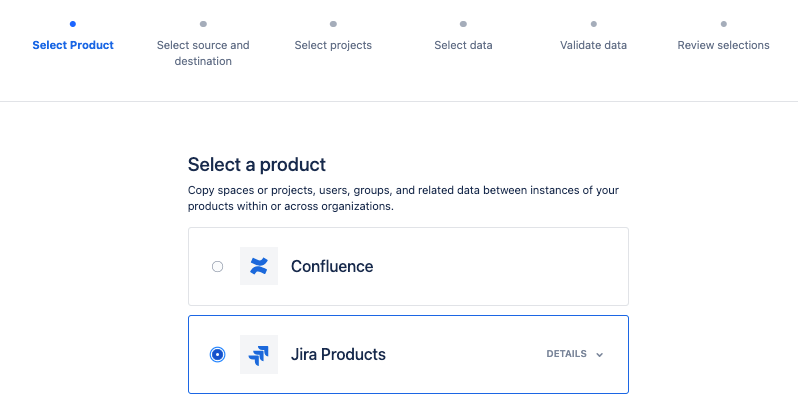This screenshot has height=408, width=798.
Task: Click the Confluence logo icon
Action: coord(259,266)
